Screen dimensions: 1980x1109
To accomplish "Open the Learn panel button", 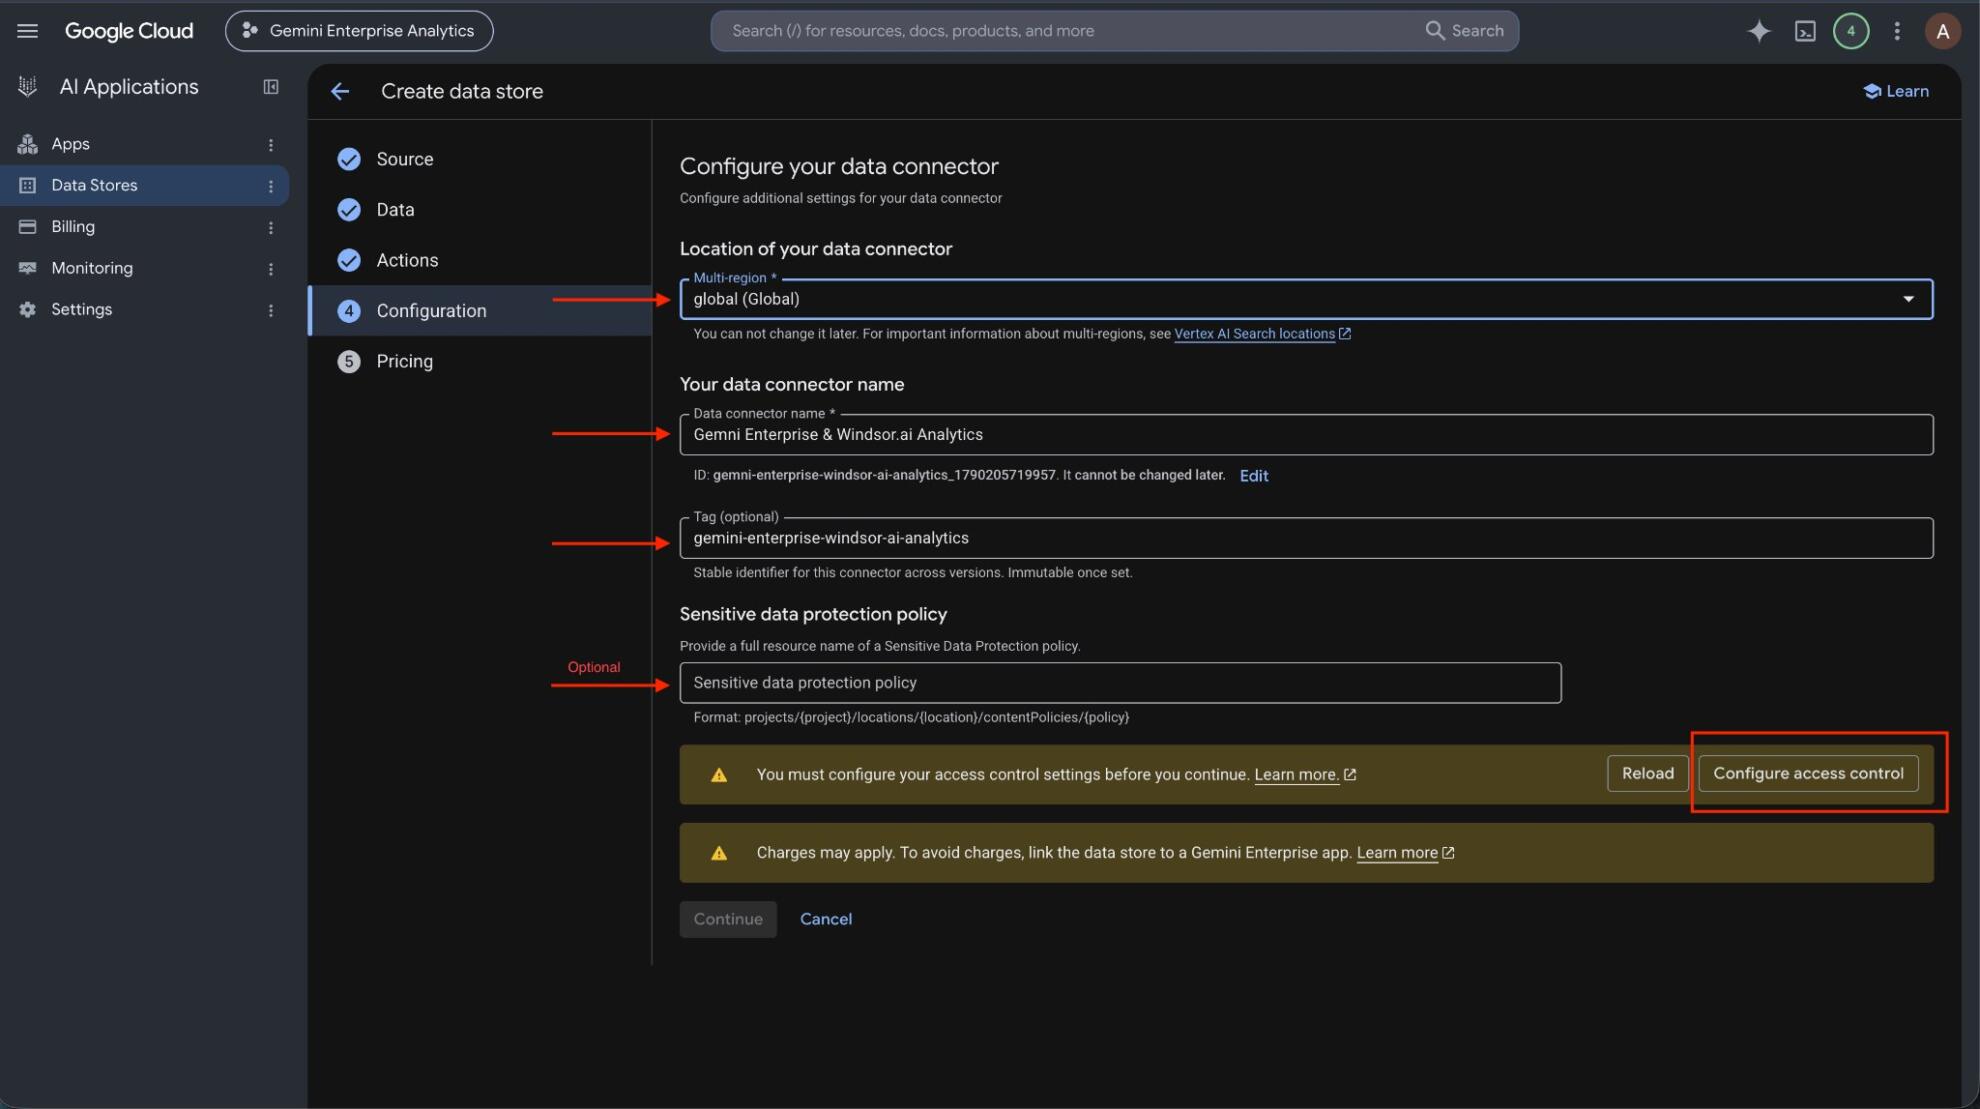I will pyautogui.click(x=1896, y=91).
